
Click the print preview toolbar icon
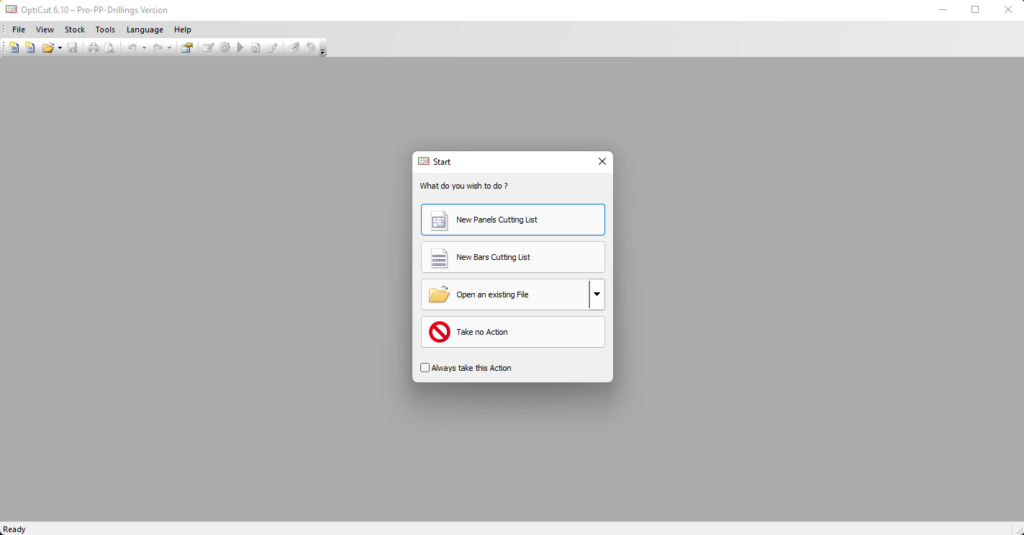pos(109,48)
